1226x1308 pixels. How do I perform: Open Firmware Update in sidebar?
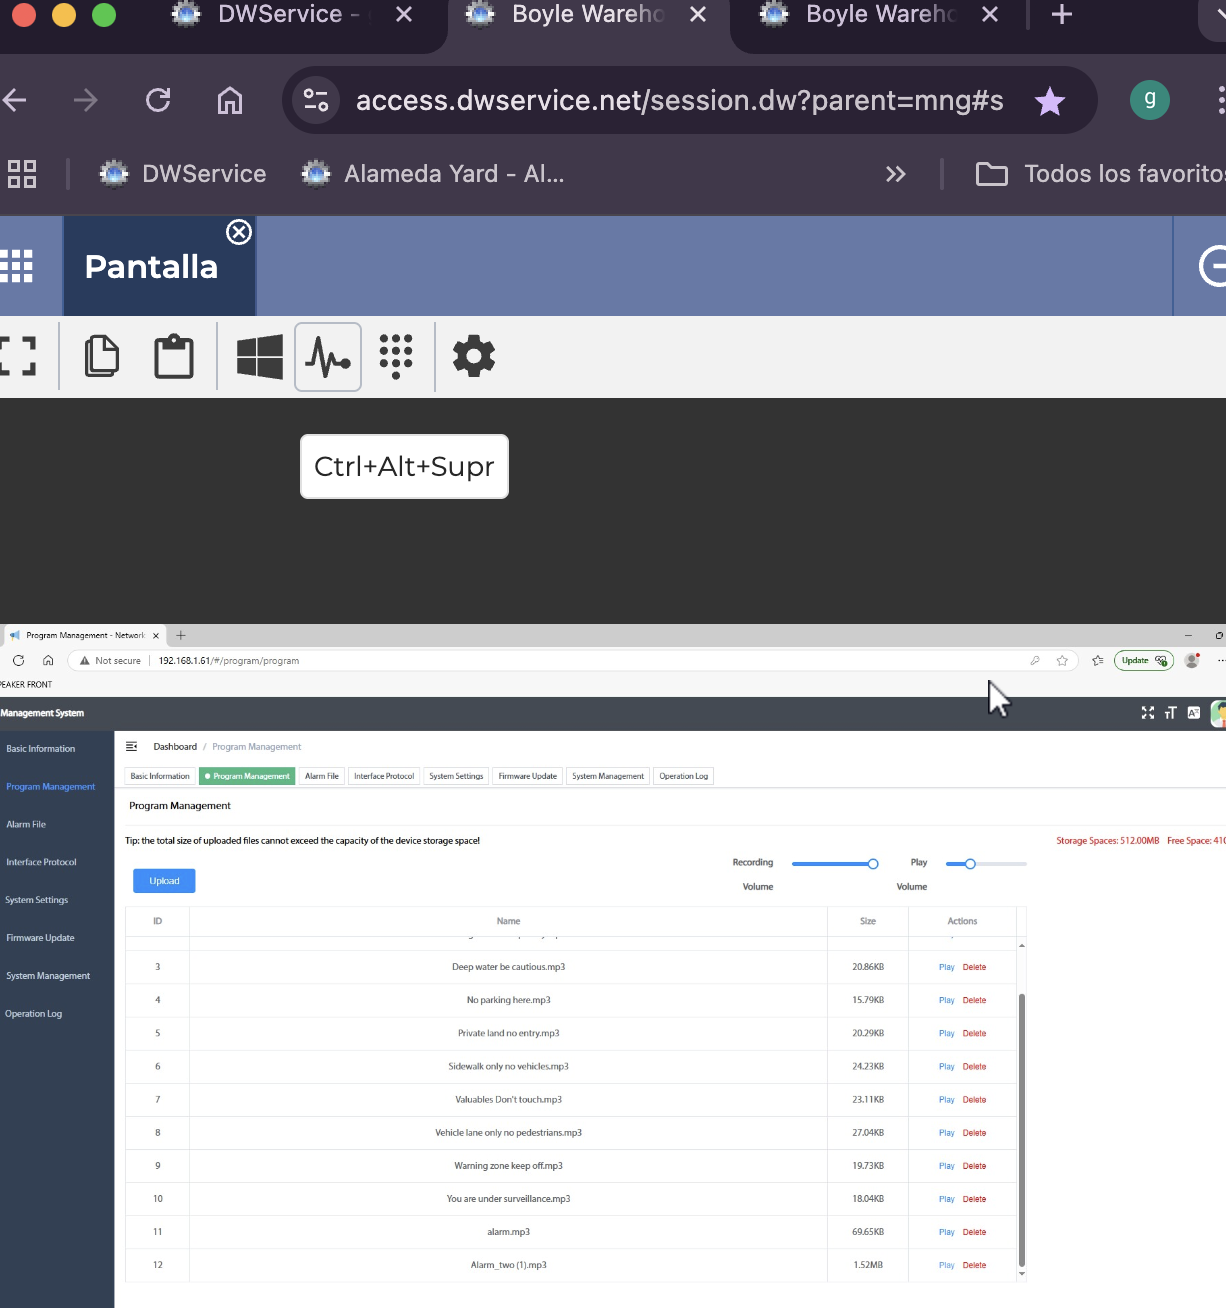40,938
